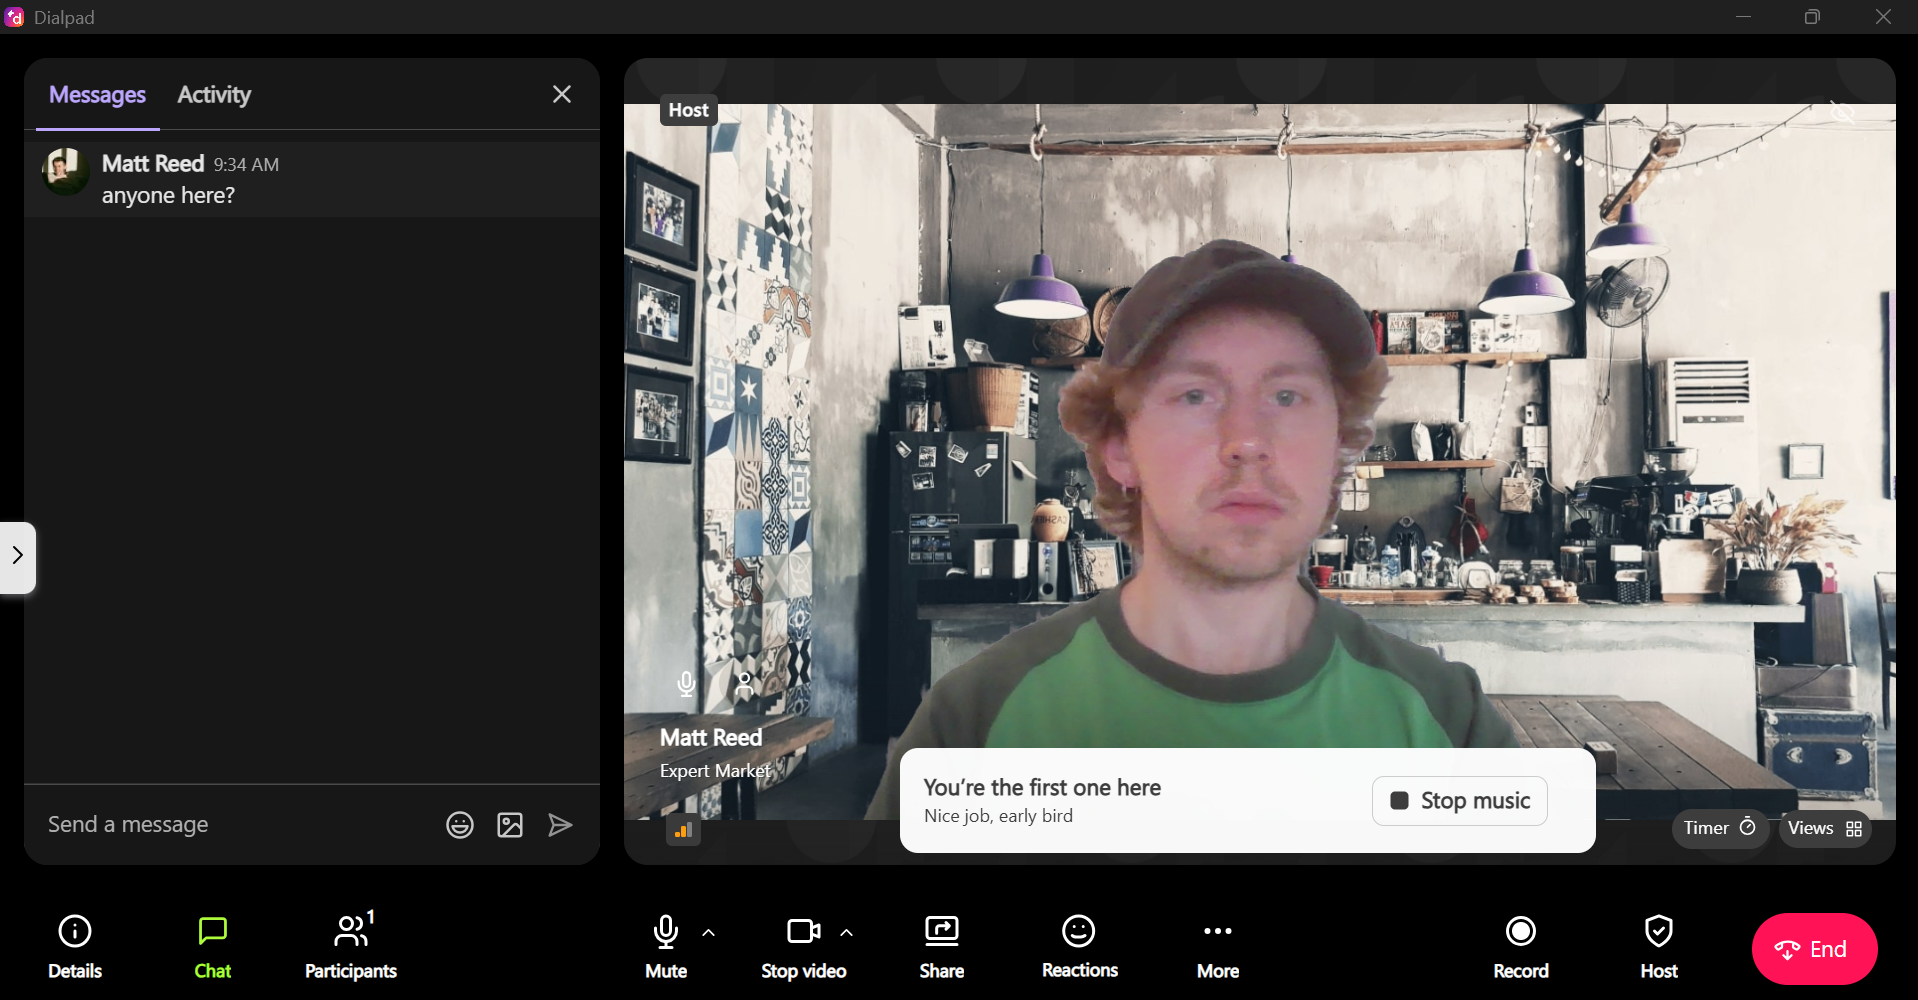Open the Participants list
The width and height of the screenshot is (1918, 1000).
point(351,945)
